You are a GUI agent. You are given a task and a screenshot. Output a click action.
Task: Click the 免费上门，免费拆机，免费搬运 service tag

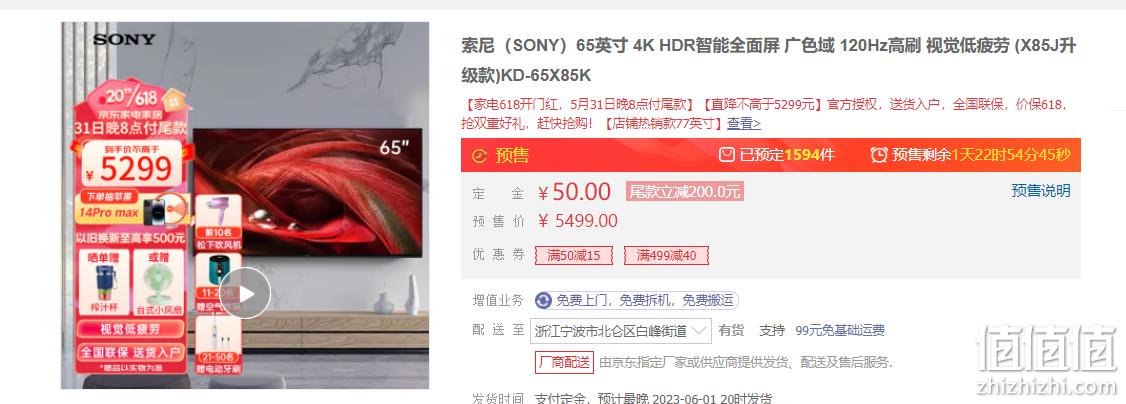coord(645,301)
